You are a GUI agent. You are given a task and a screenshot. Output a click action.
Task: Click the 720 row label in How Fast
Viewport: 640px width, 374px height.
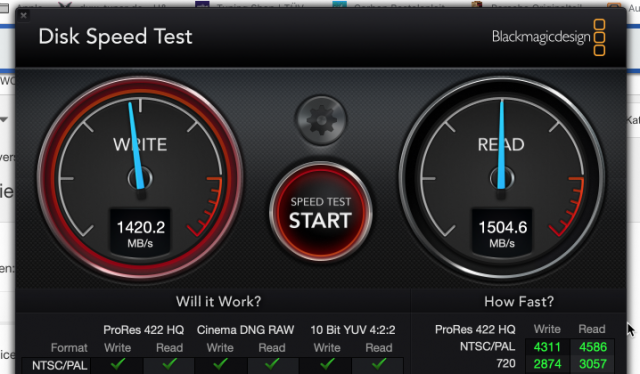(x=505, y=363)
